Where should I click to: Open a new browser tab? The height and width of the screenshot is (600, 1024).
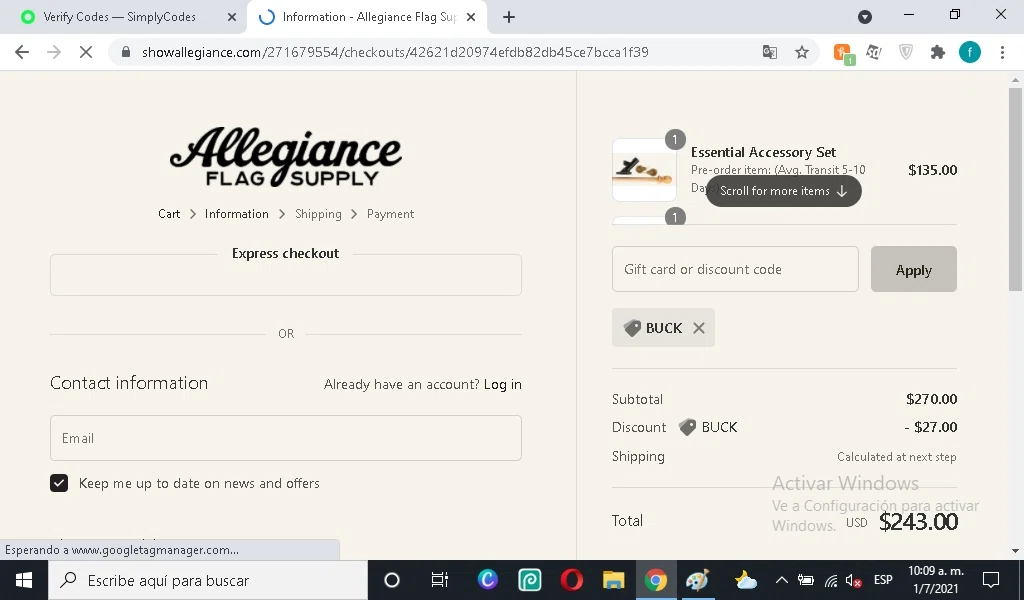coord(509,18)
